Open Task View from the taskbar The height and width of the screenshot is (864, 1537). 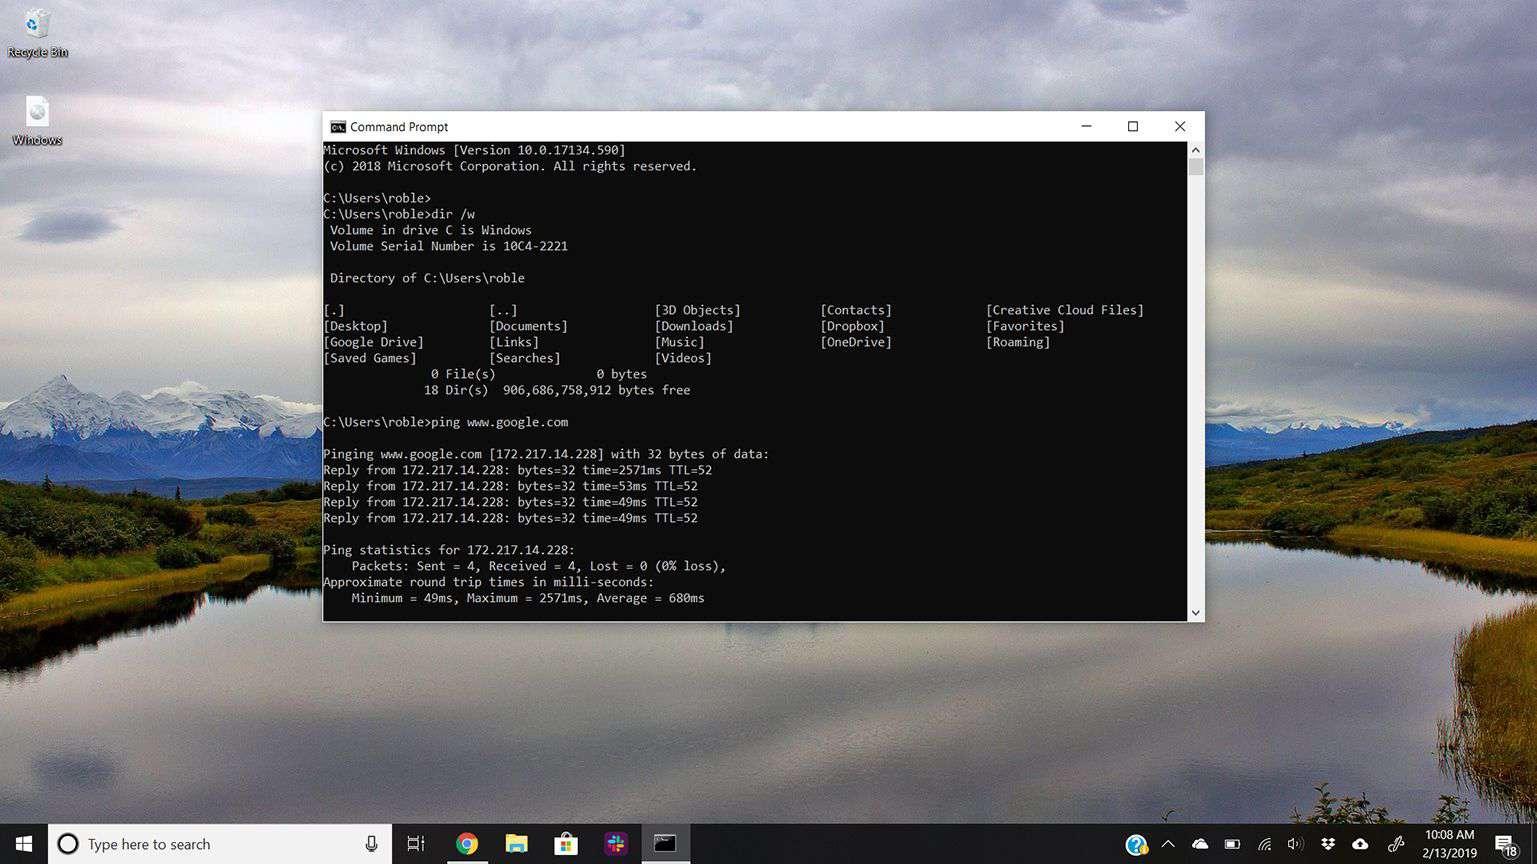(415, 844)
